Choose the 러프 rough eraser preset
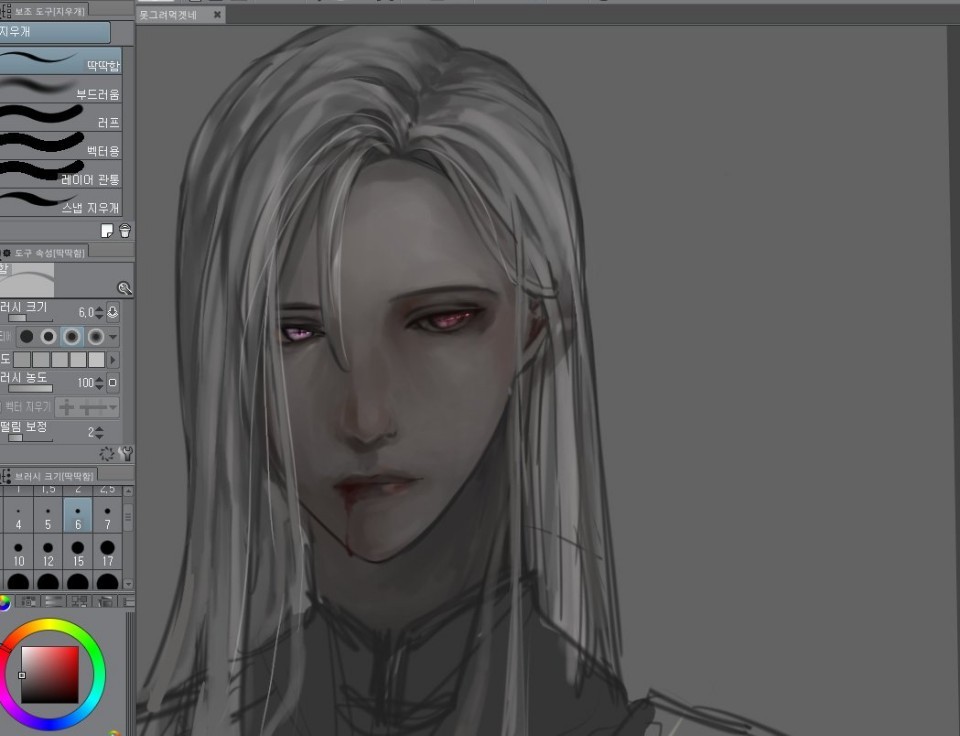This screenshot has width=960, height=736. (x=60, y=120)
